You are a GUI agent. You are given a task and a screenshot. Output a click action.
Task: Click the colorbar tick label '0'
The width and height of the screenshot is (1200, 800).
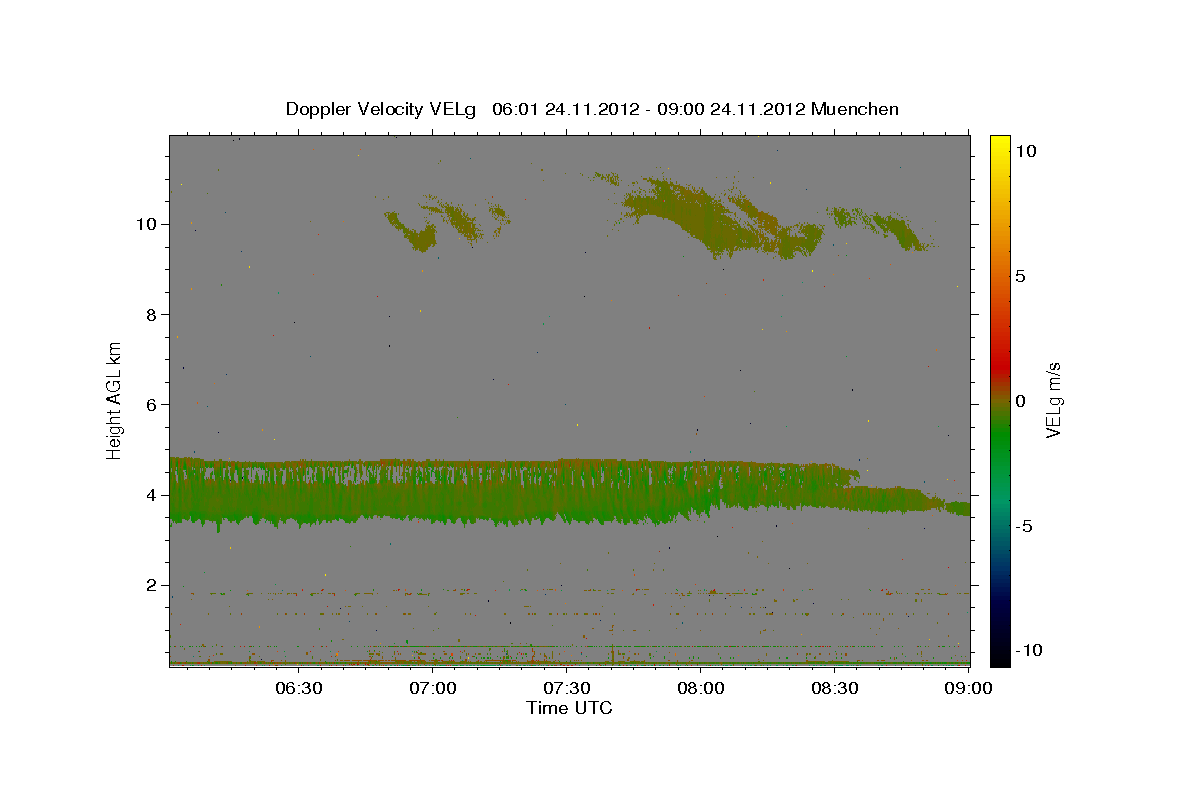pyautogui.click(x=1020, y=401)
